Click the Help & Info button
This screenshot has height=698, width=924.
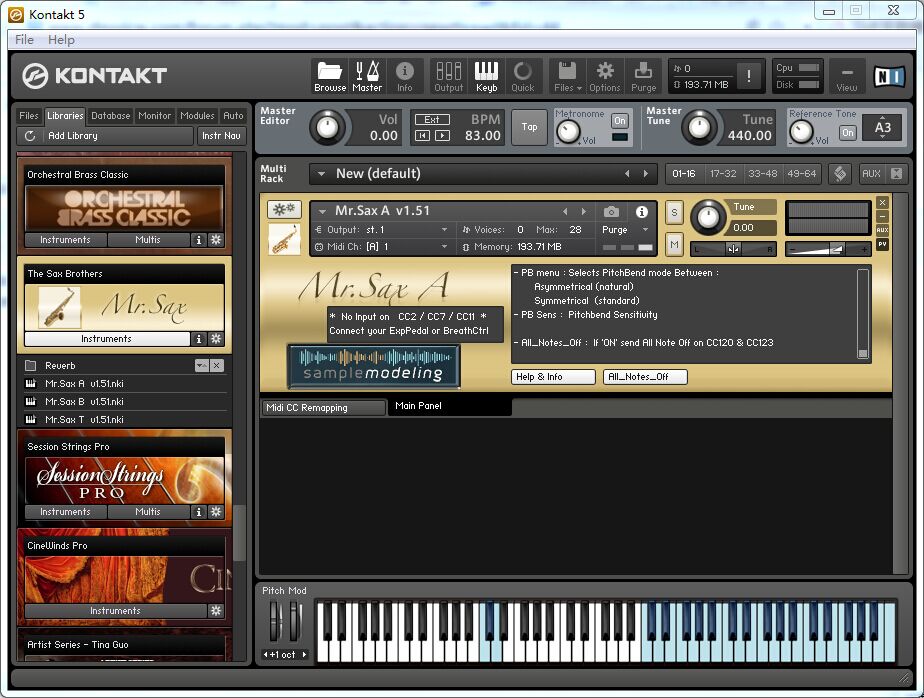coord(553,377)
